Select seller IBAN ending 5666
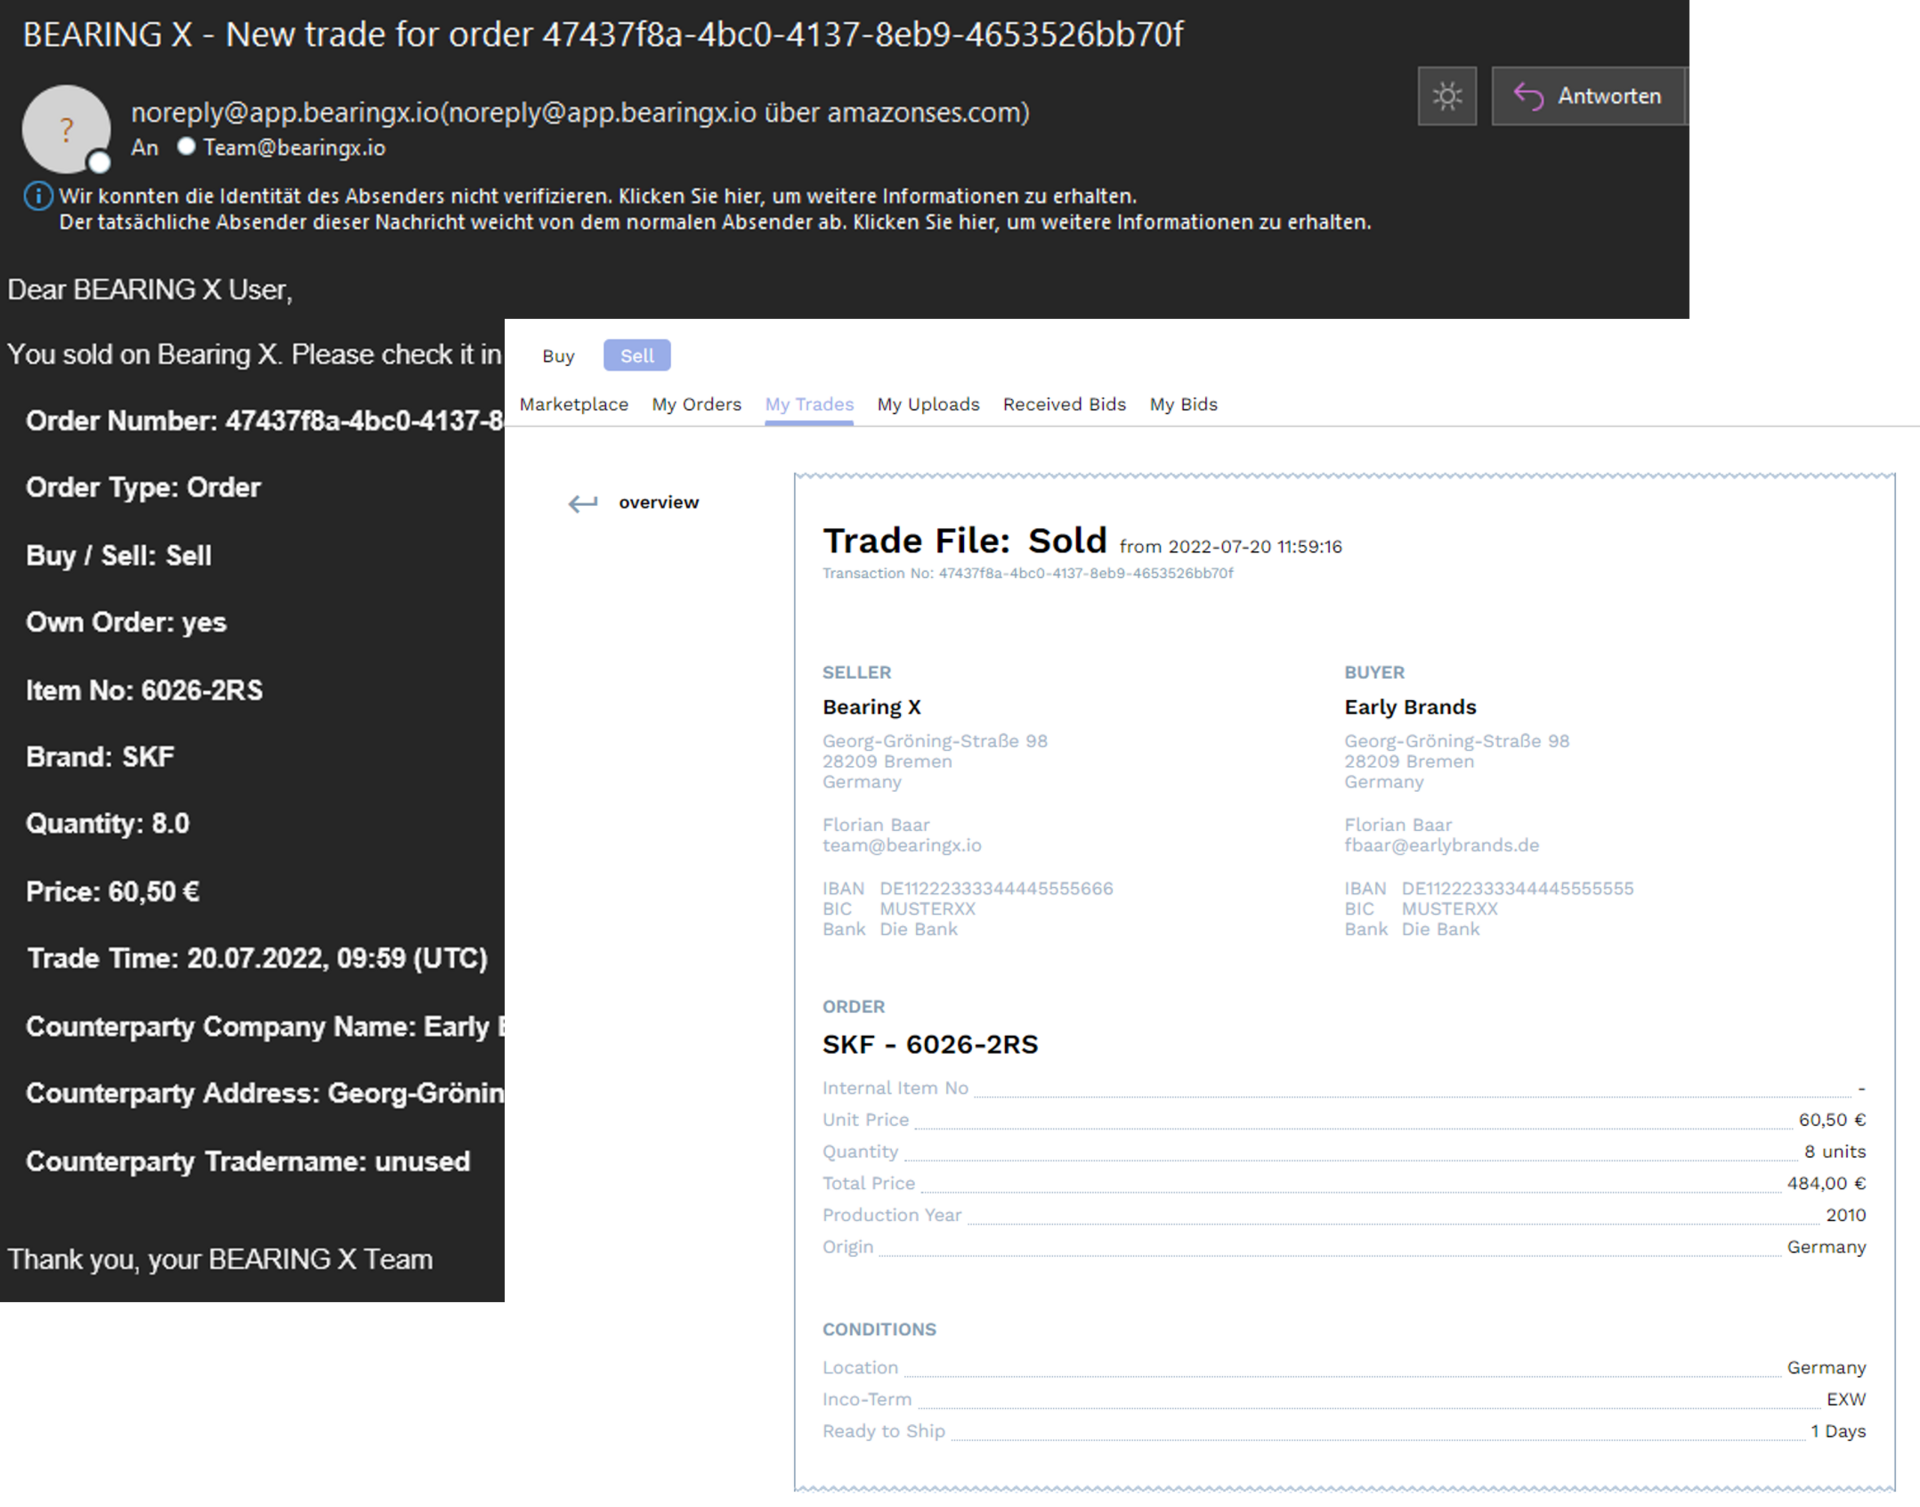Viewport: 1920px width, 1507px height. (x=996, y=889)
